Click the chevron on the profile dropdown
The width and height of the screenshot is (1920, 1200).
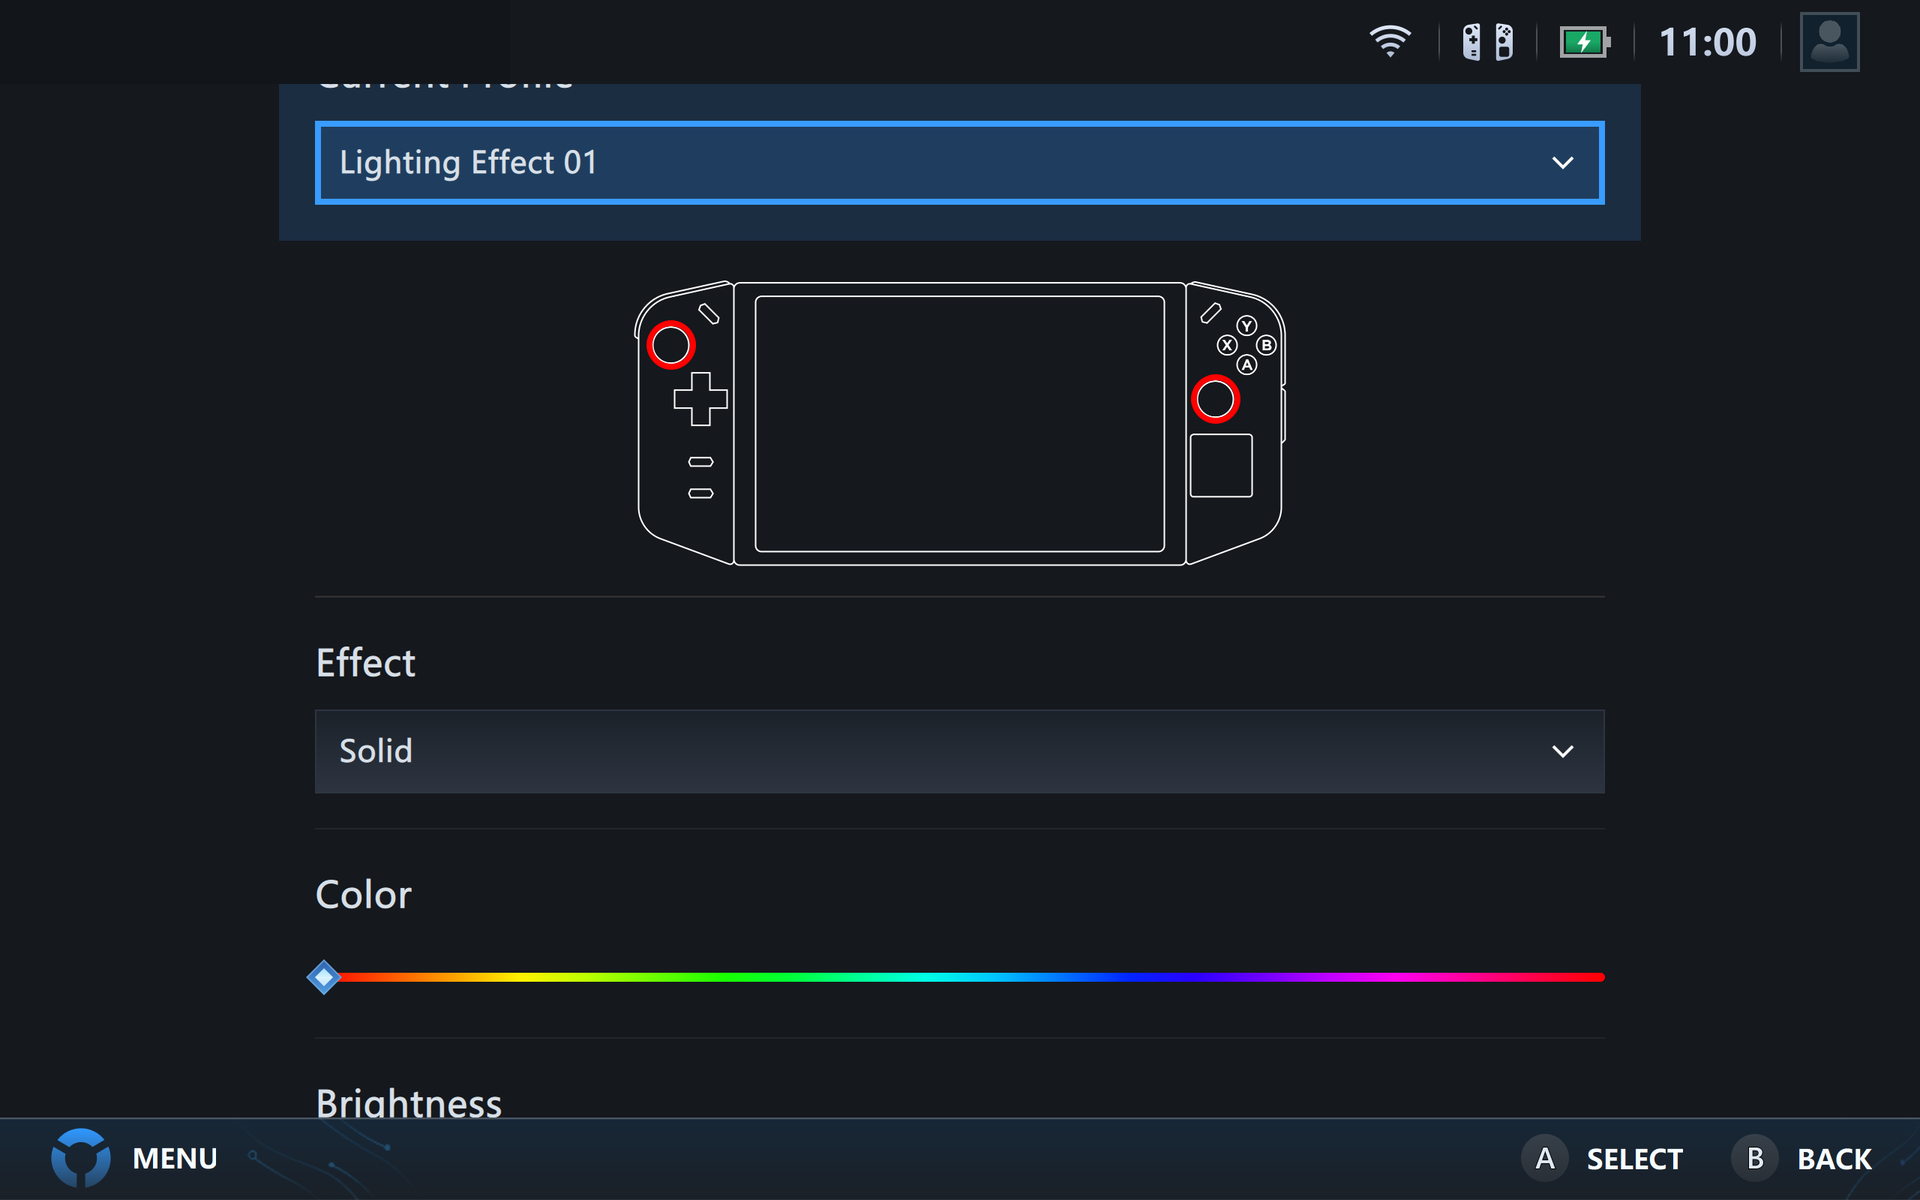pos(1562,163)
